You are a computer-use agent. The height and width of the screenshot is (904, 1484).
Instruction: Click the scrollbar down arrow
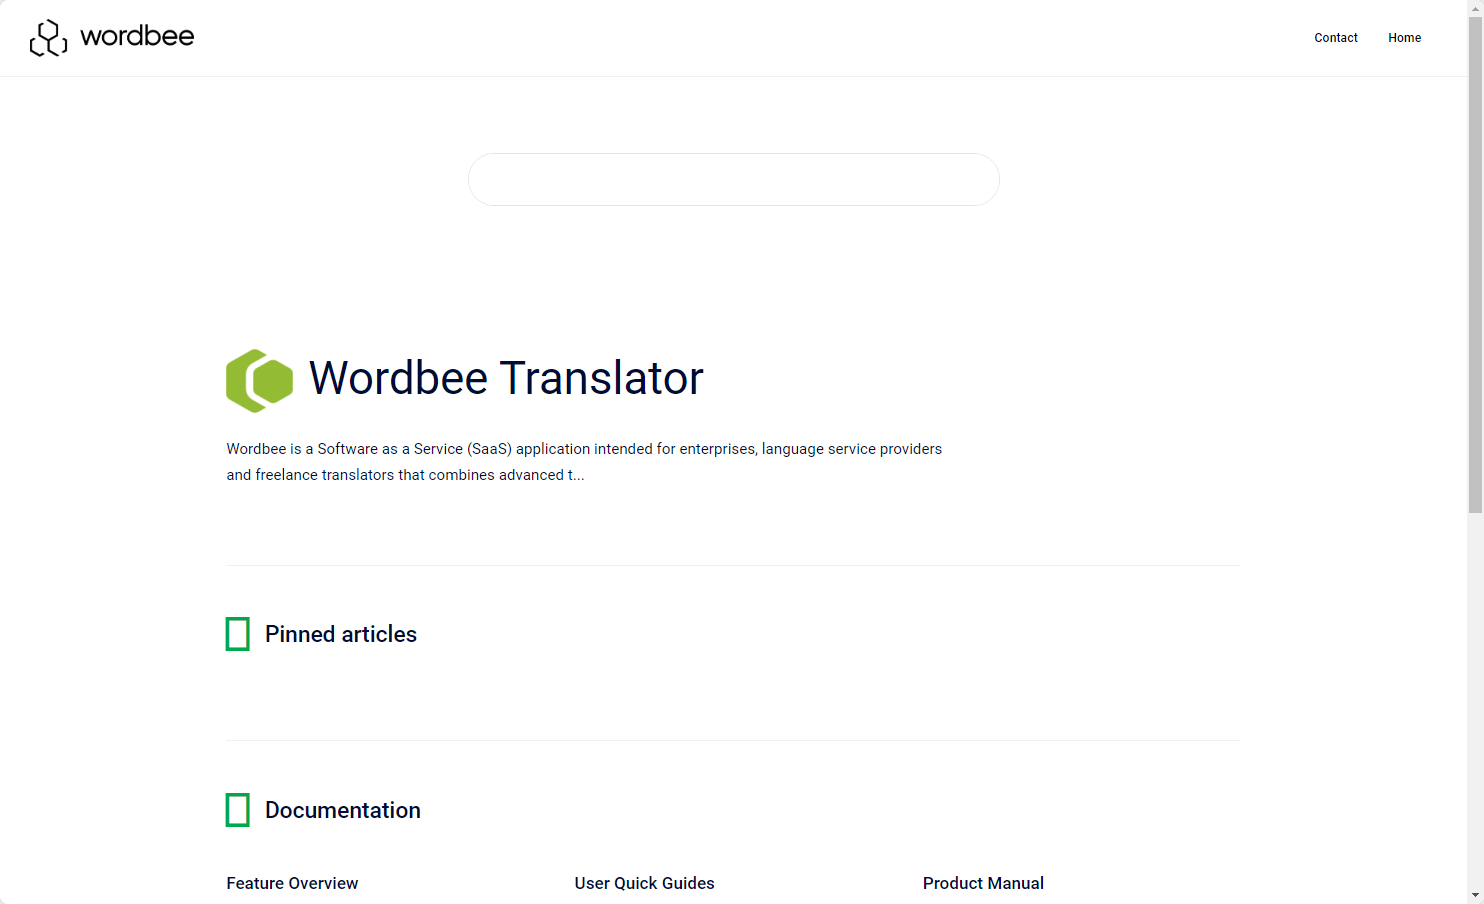[1475, 895]
